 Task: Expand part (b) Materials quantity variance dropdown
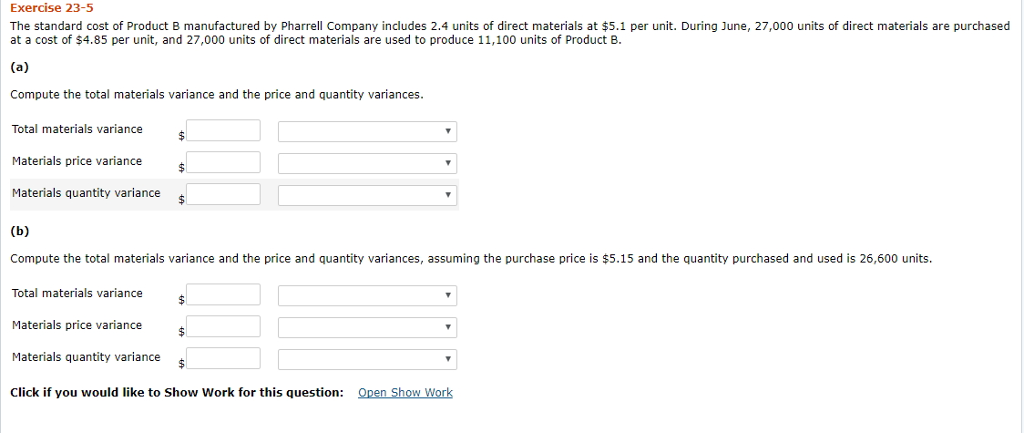point(367,359)
